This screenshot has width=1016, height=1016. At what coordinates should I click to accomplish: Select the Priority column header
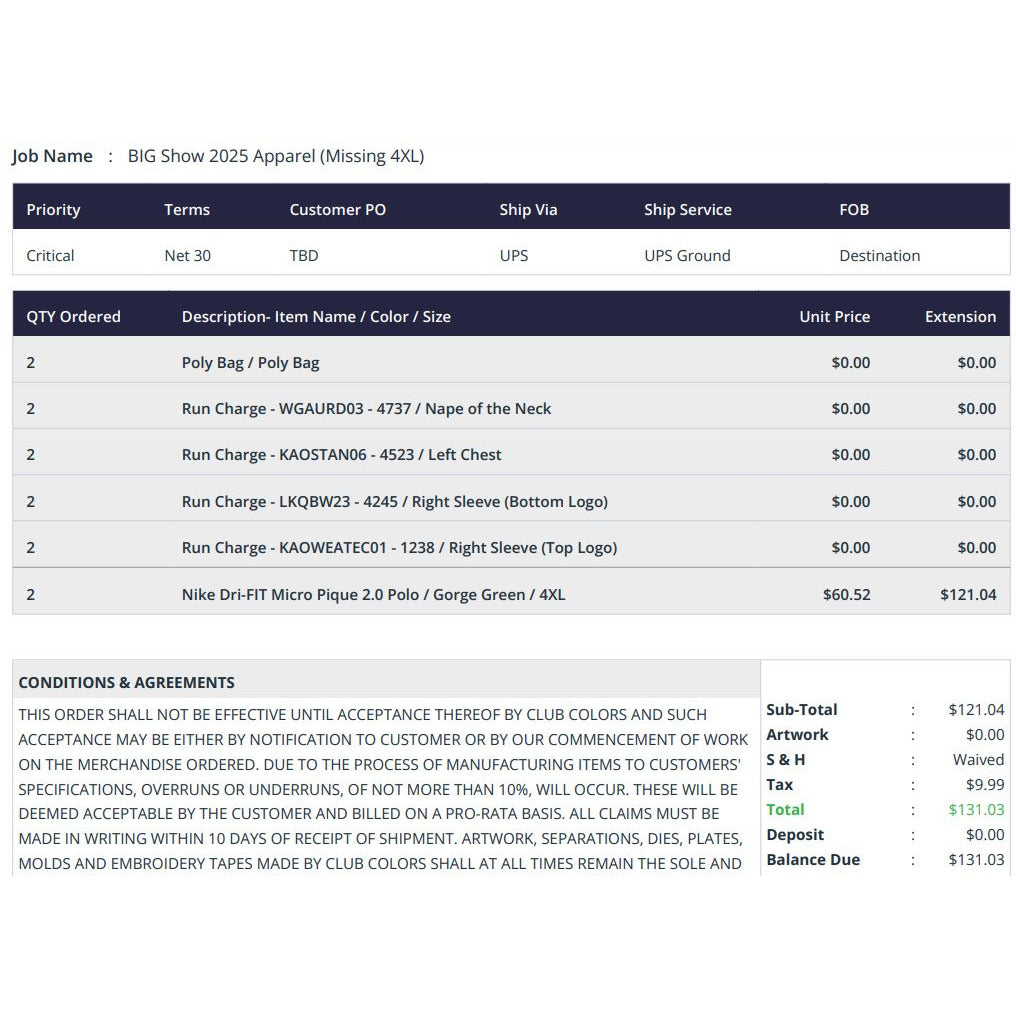coord(53,209)
